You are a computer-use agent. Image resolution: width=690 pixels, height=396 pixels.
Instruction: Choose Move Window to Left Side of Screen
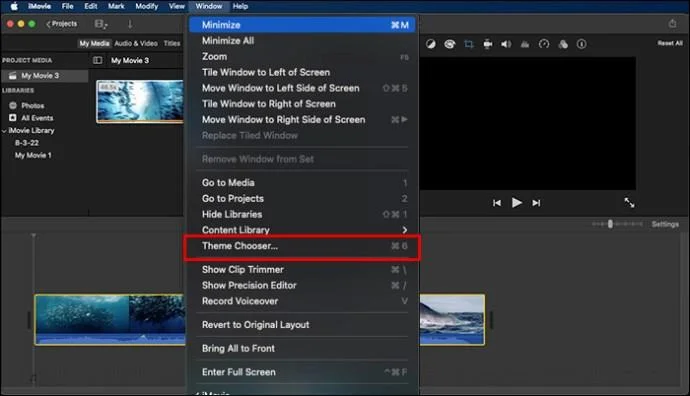point(302,88)
